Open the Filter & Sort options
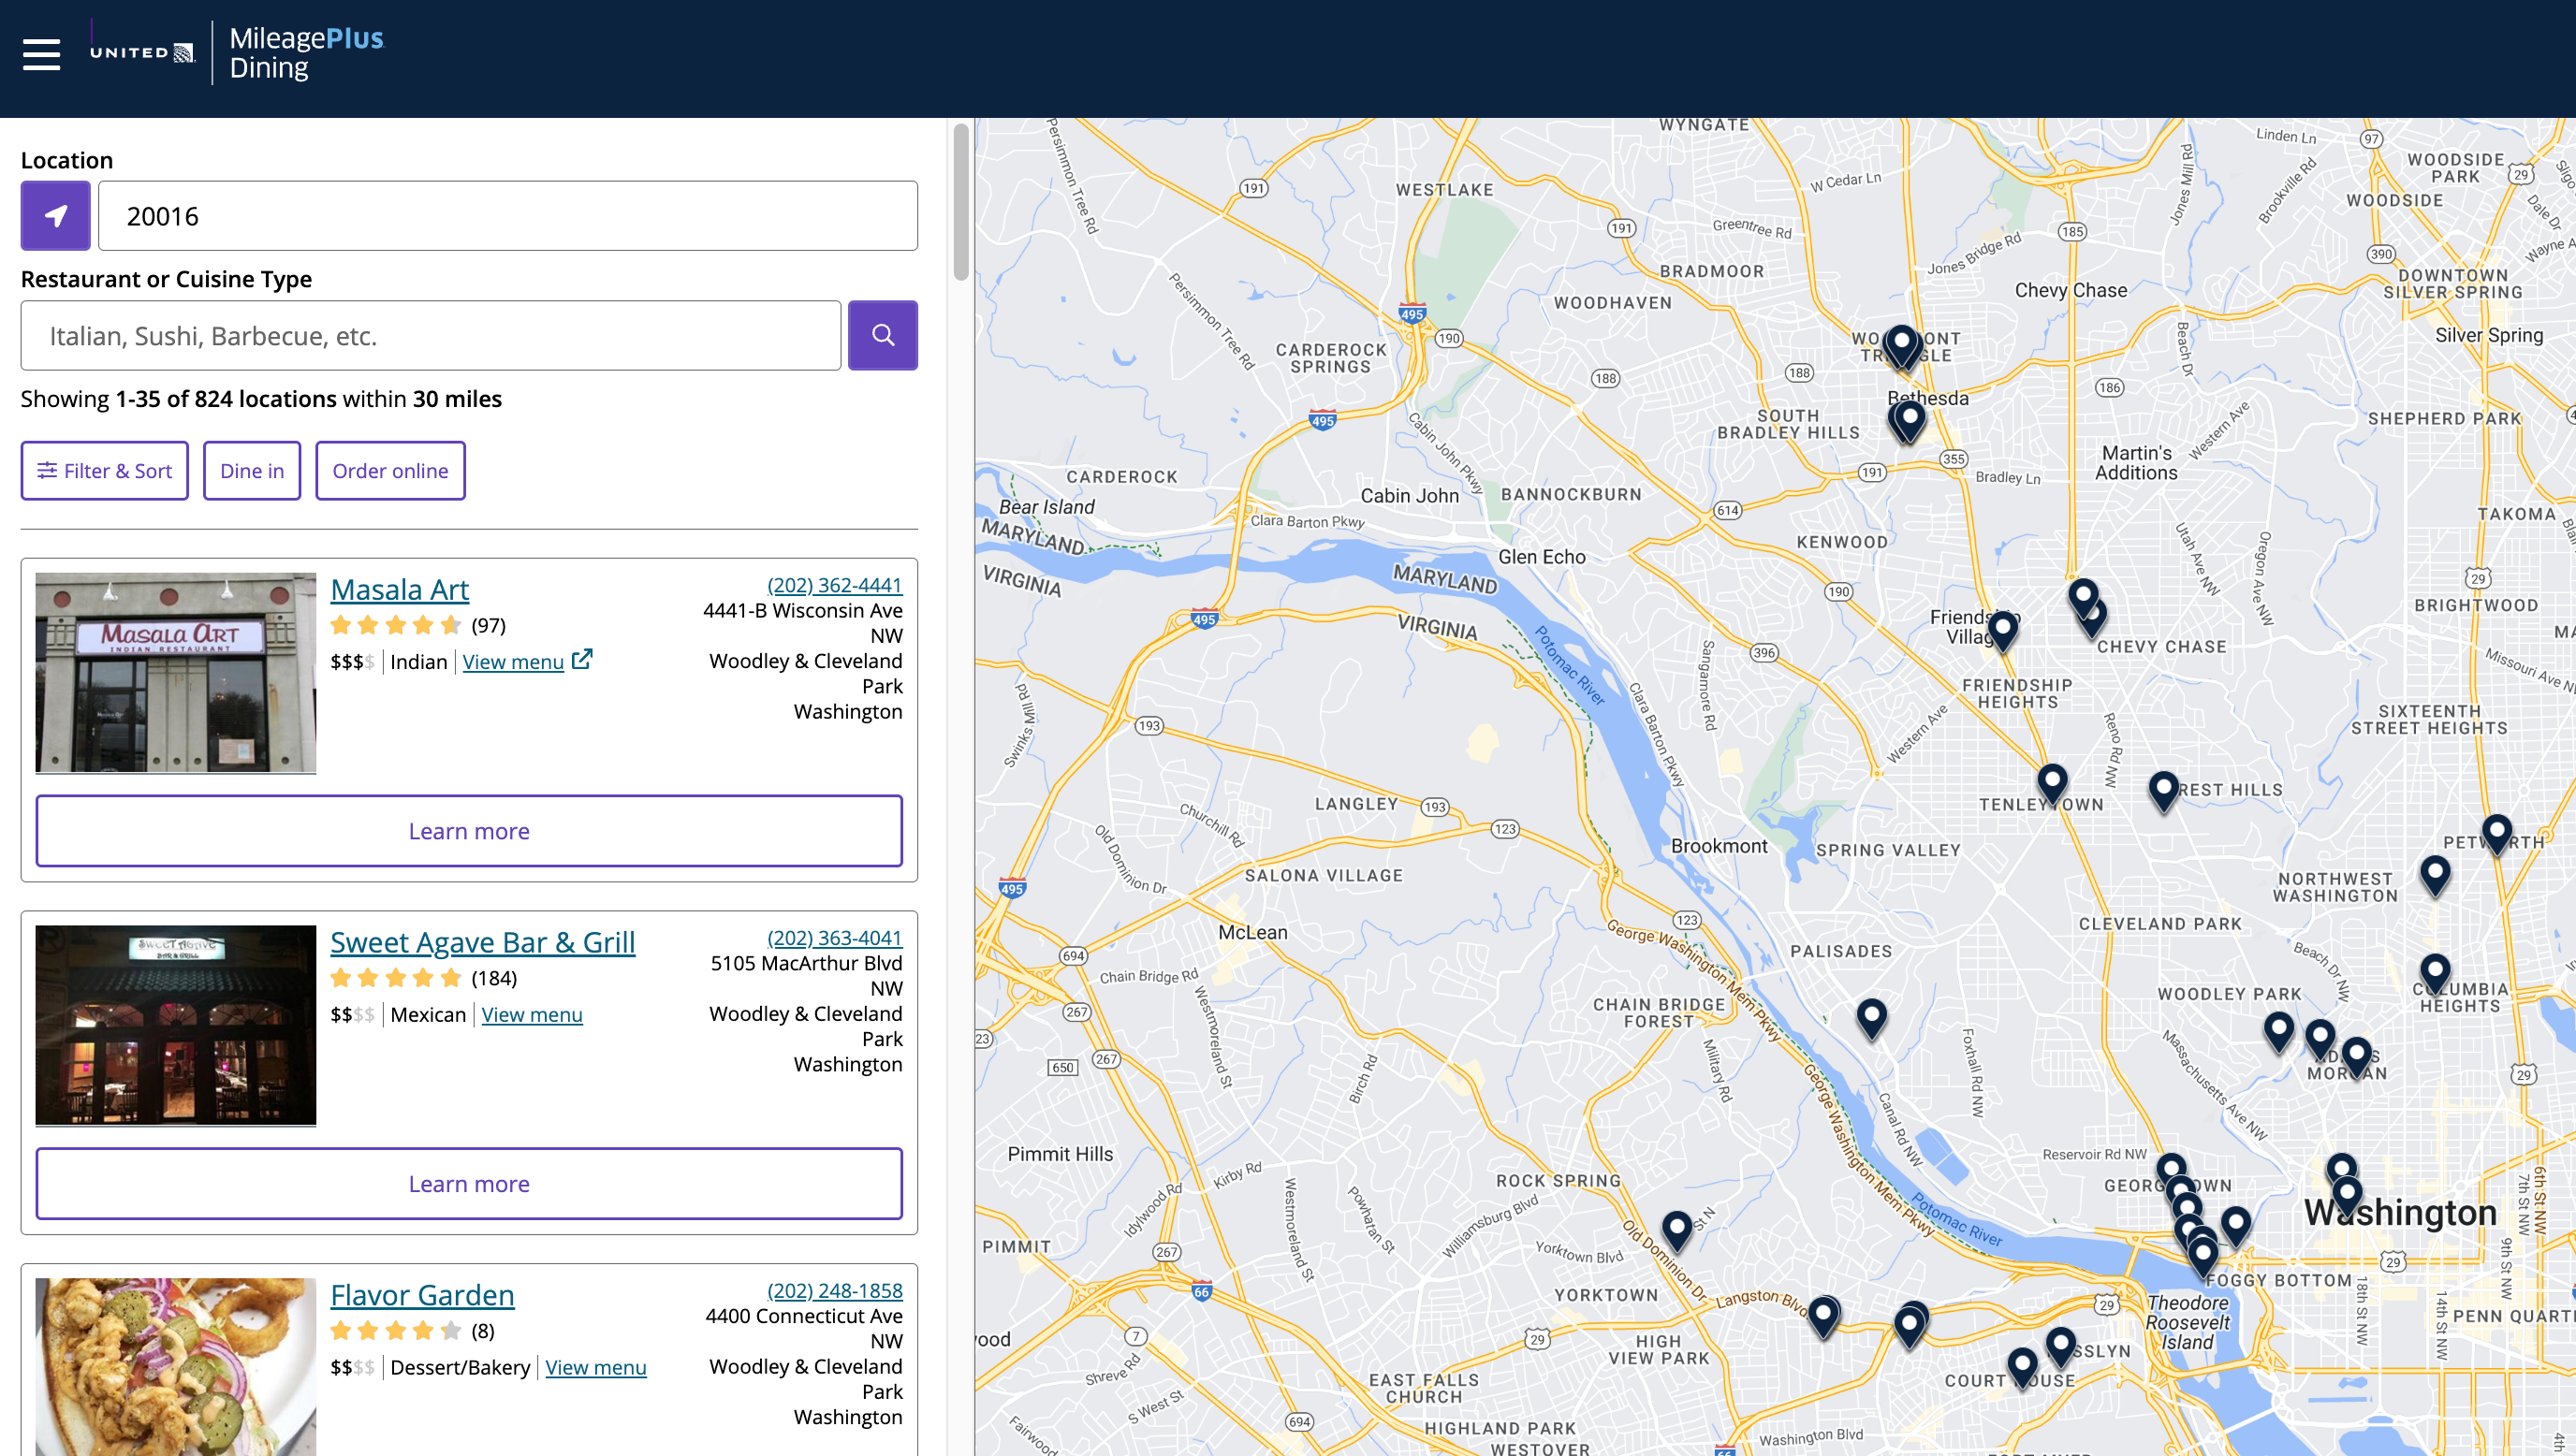 (x=105, y=470)
